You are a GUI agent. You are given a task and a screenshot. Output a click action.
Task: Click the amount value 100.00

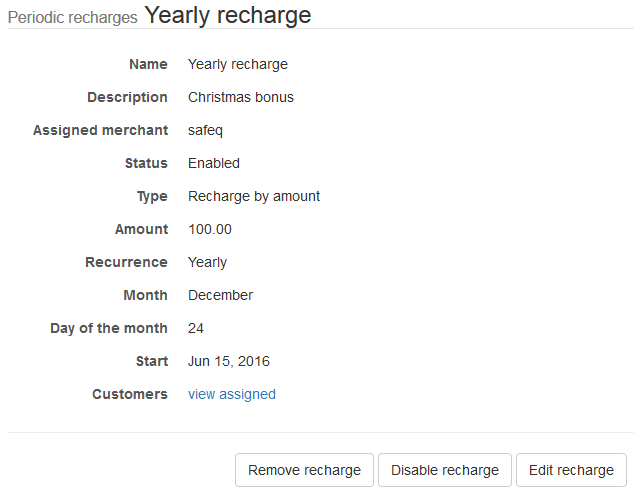pos(210,229)
